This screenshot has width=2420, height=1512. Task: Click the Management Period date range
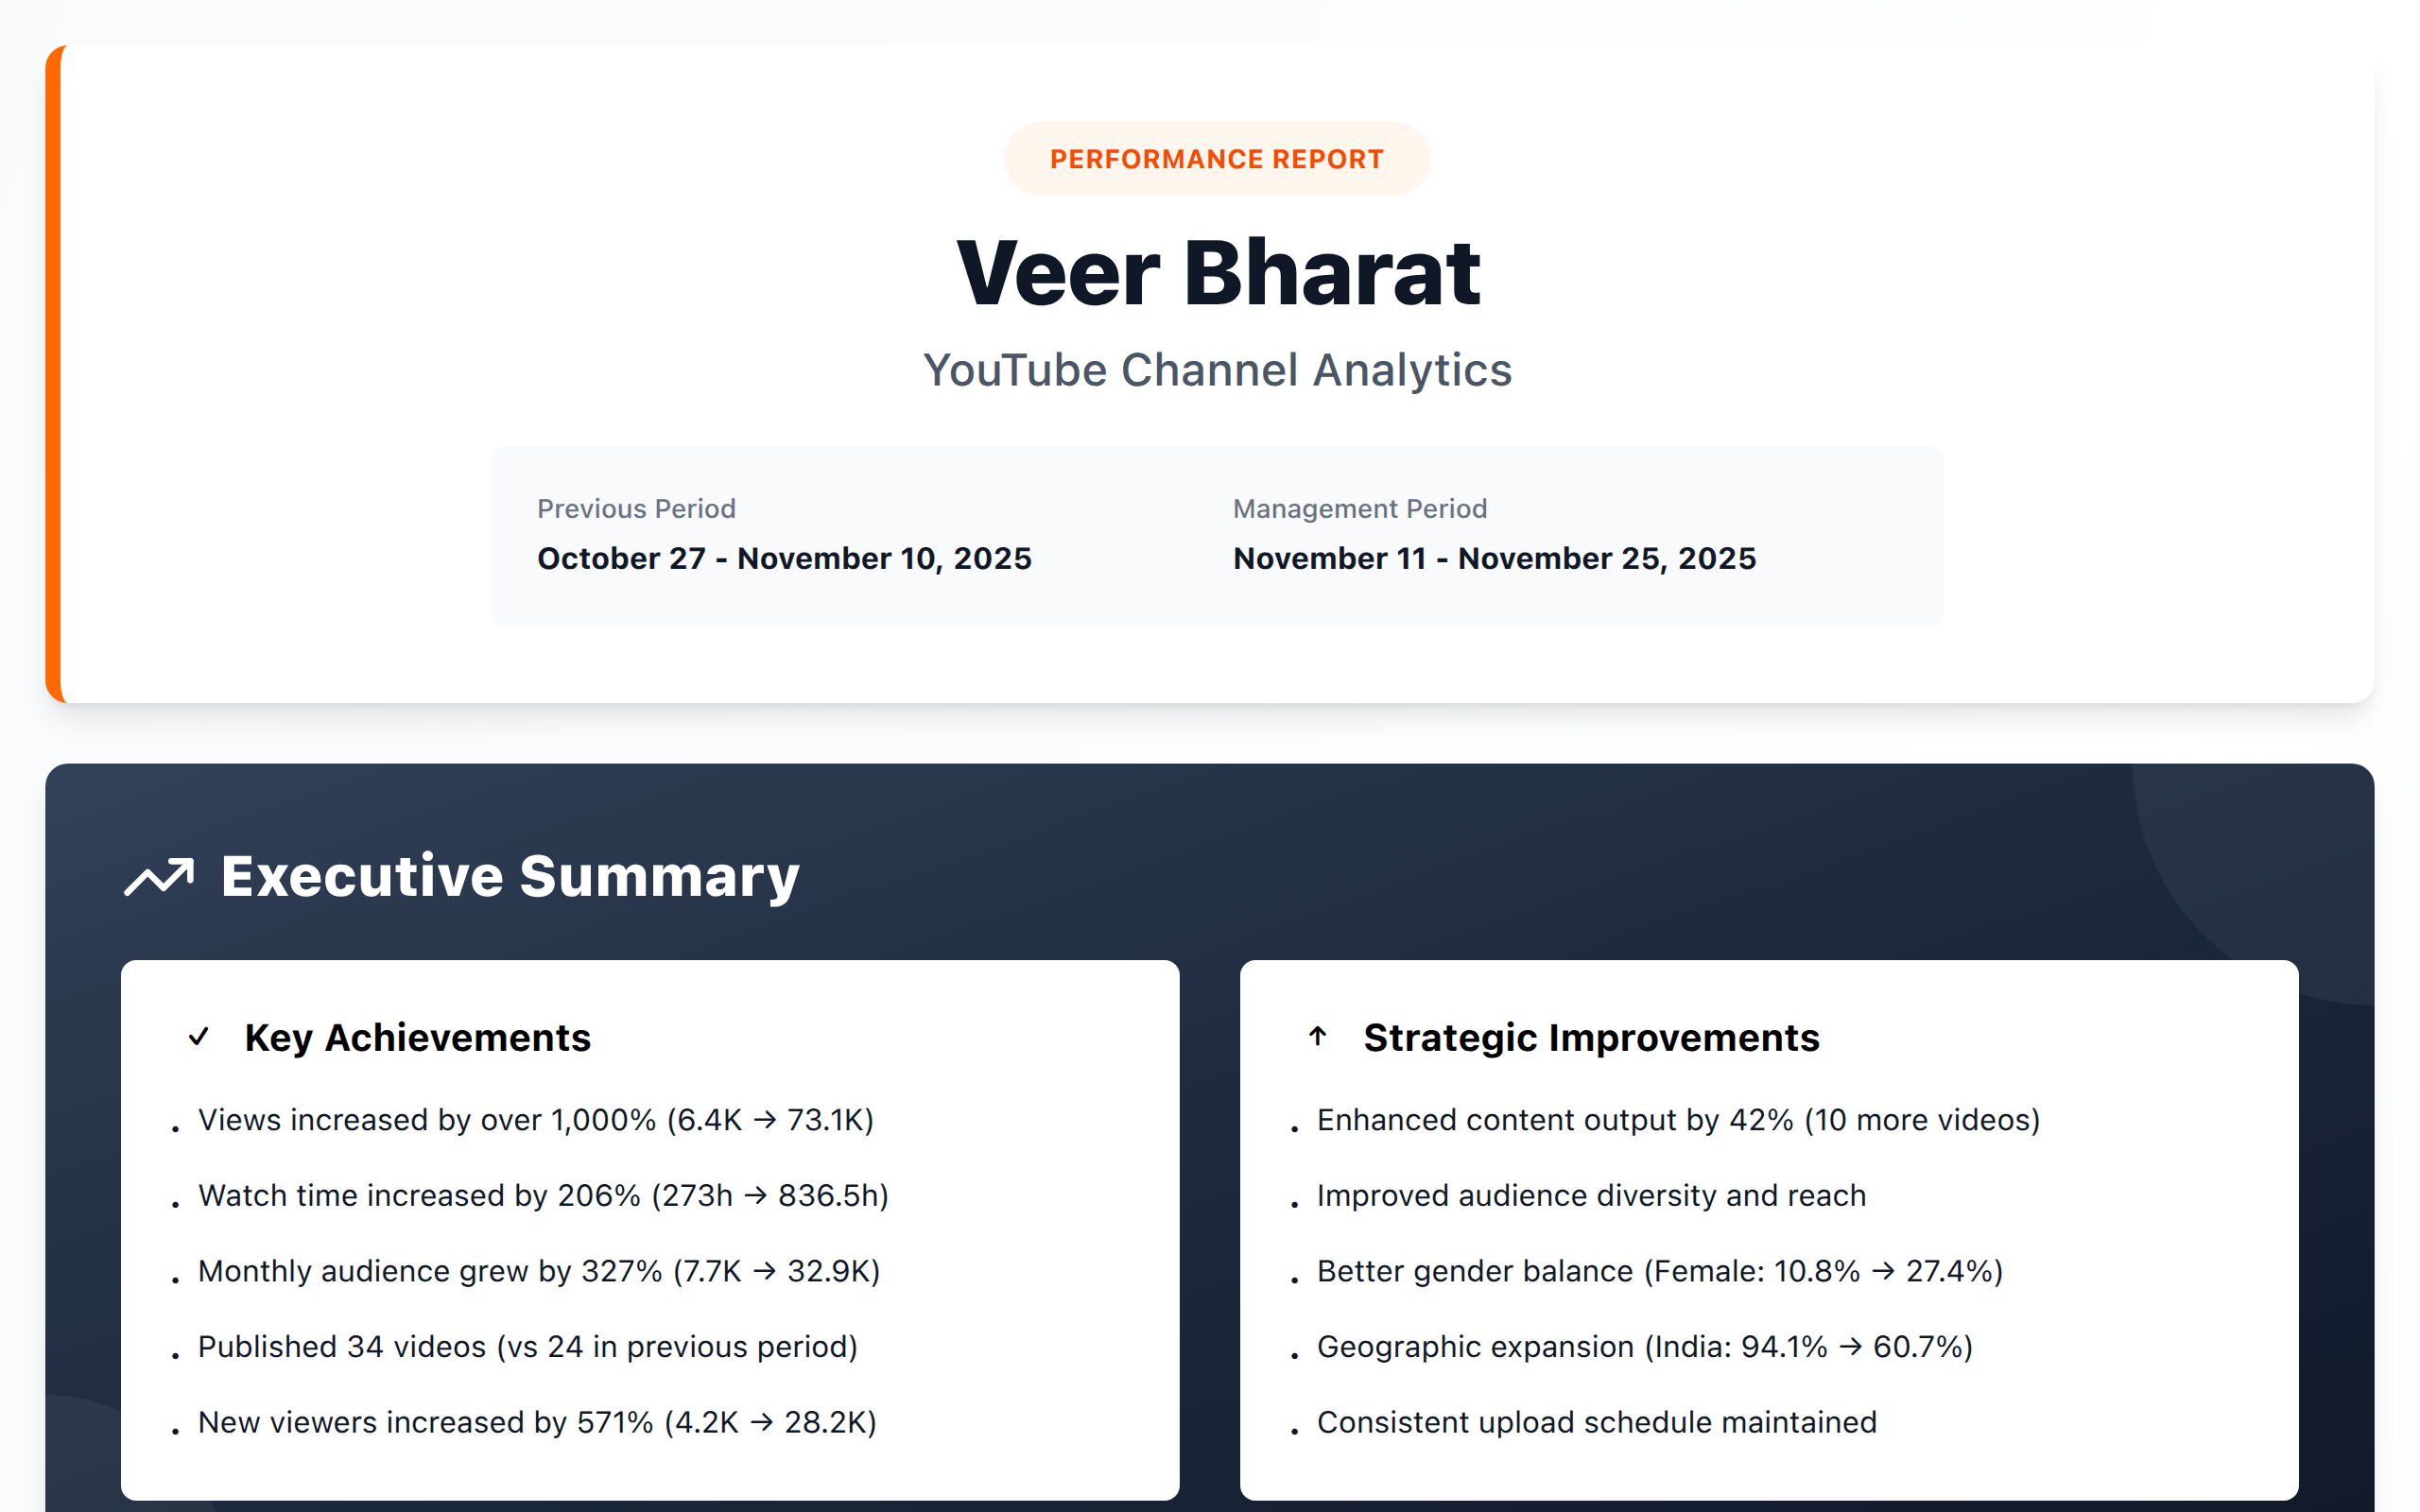(x=1493, y=558)
